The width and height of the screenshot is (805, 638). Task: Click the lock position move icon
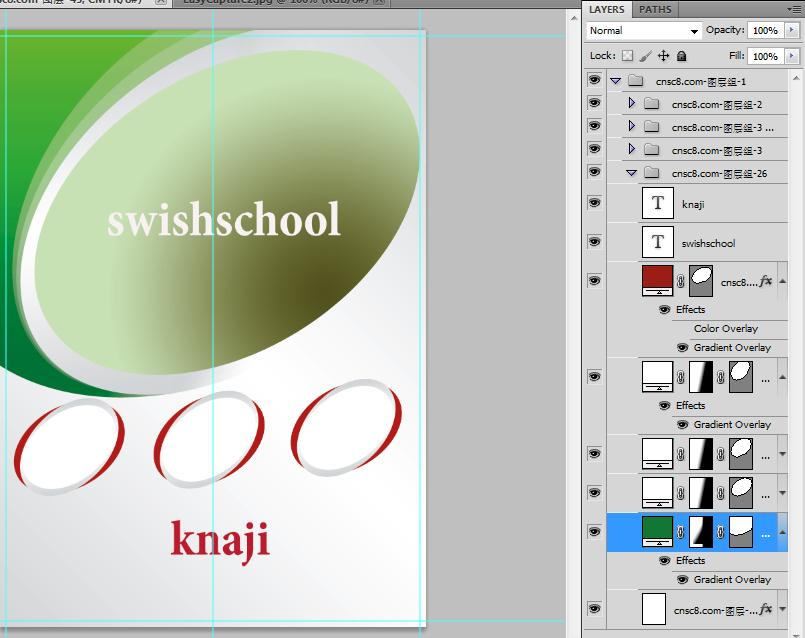(664, 57)
